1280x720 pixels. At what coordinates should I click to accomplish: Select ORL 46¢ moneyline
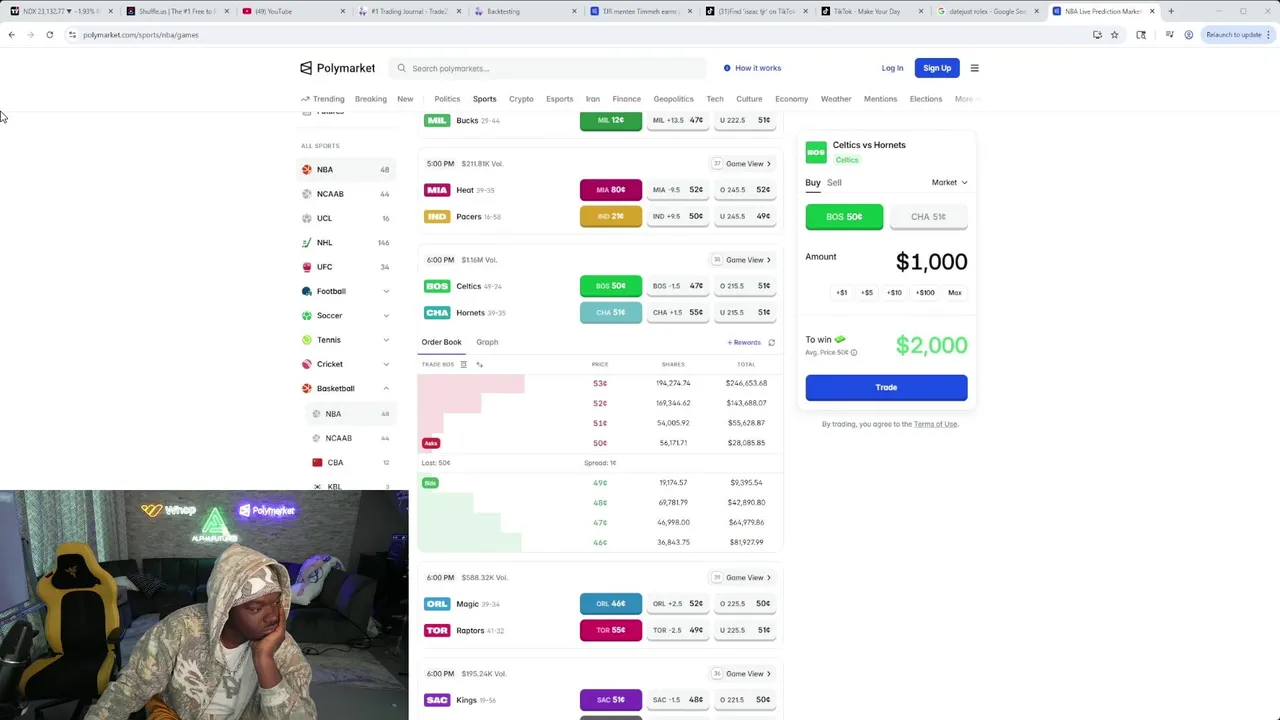click(x=611, y=604)
